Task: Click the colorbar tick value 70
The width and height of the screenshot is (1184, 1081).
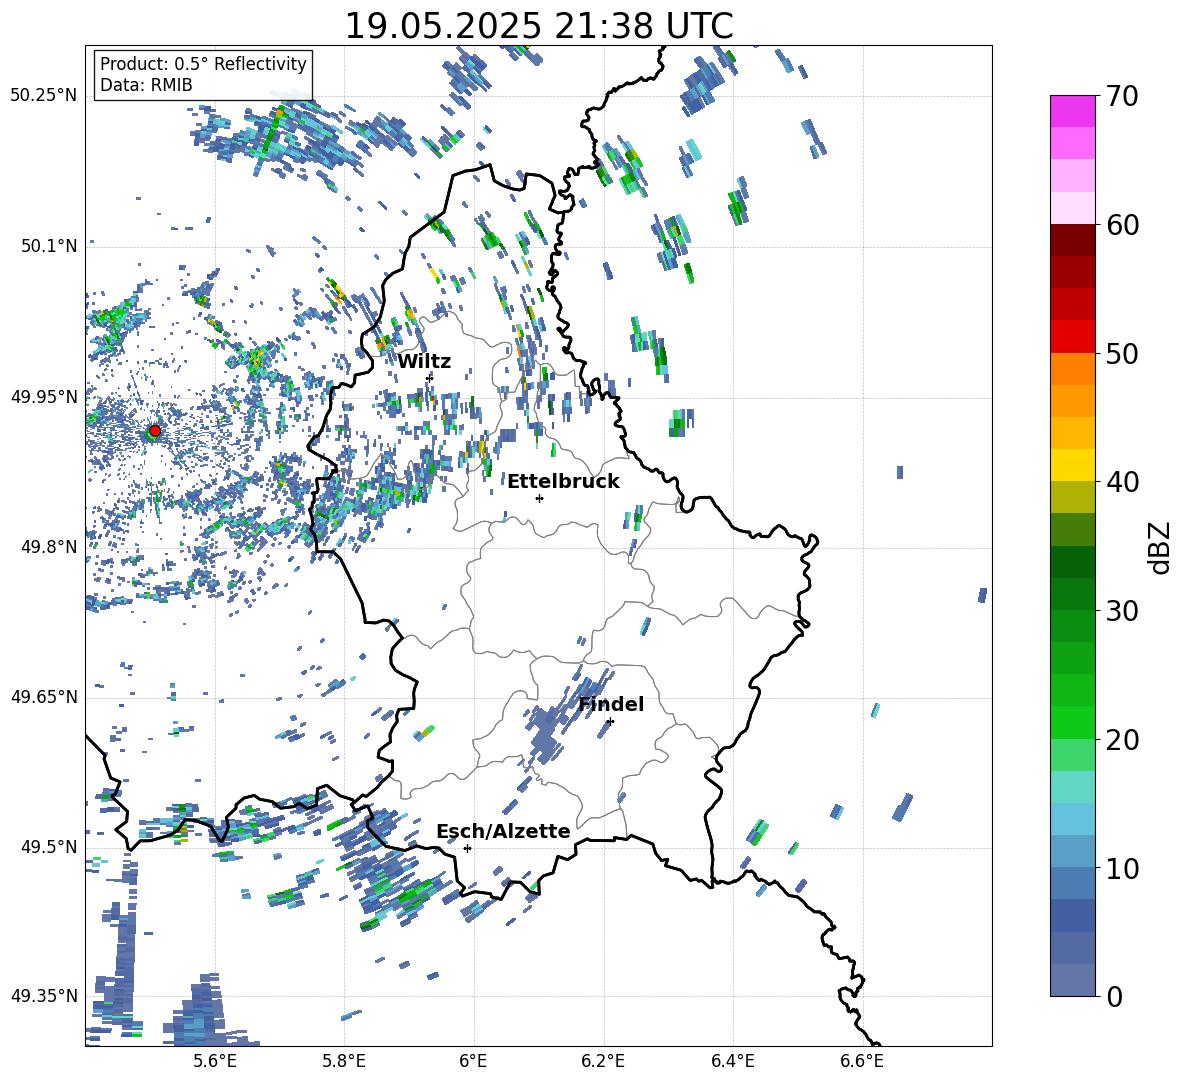Action: (x=1122, y=96)
